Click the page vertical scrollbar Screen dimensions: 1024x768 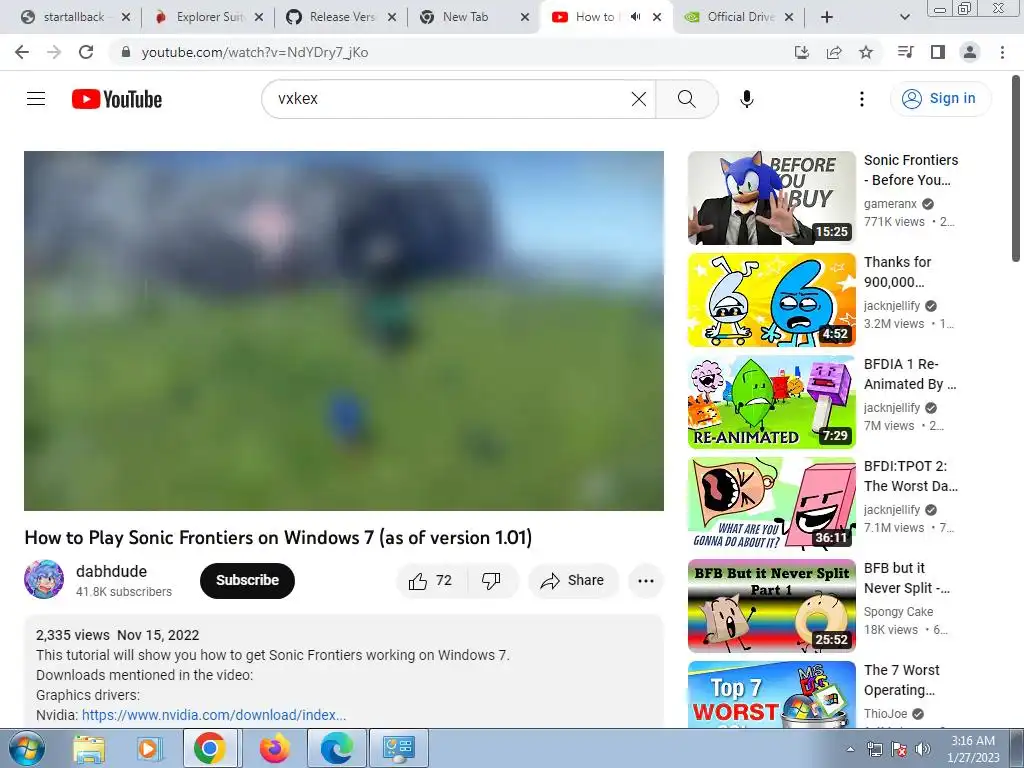pos(1016,168)
